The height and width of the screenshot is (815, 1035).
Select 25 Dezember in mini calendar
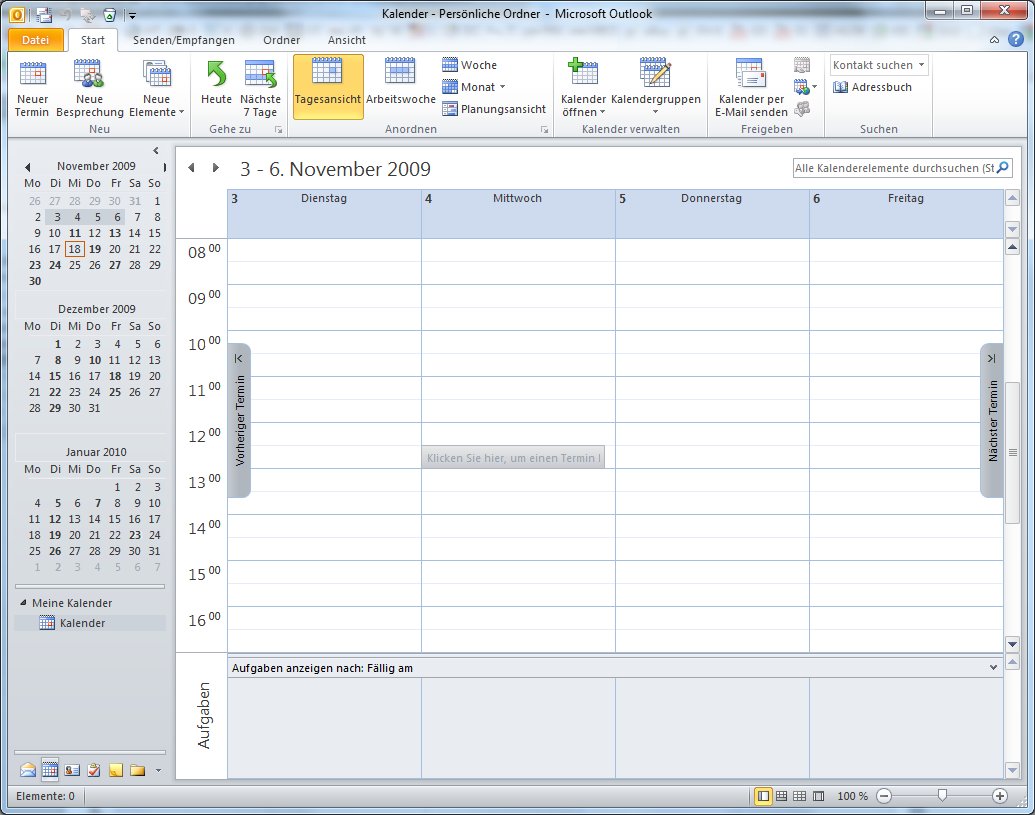115,392
